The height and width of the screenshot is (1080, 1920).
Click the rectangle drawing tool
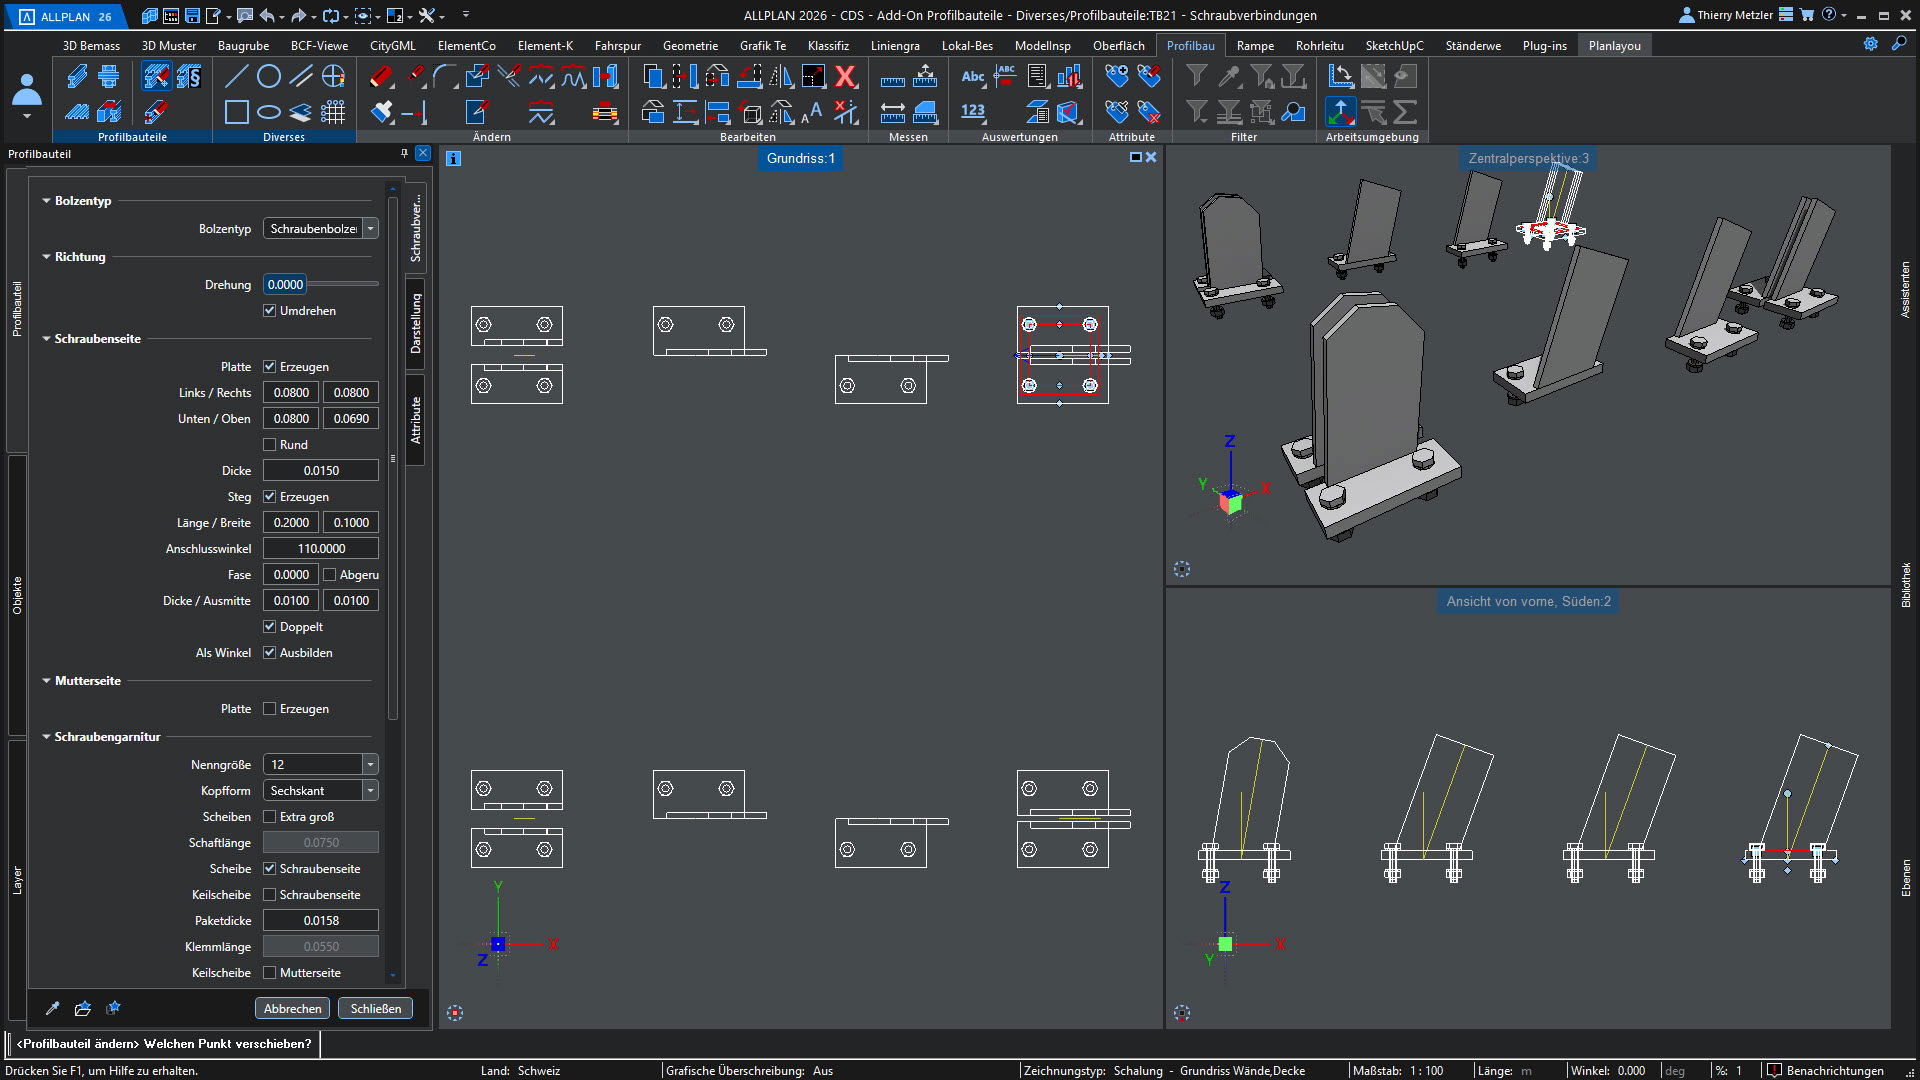point(236,112)
